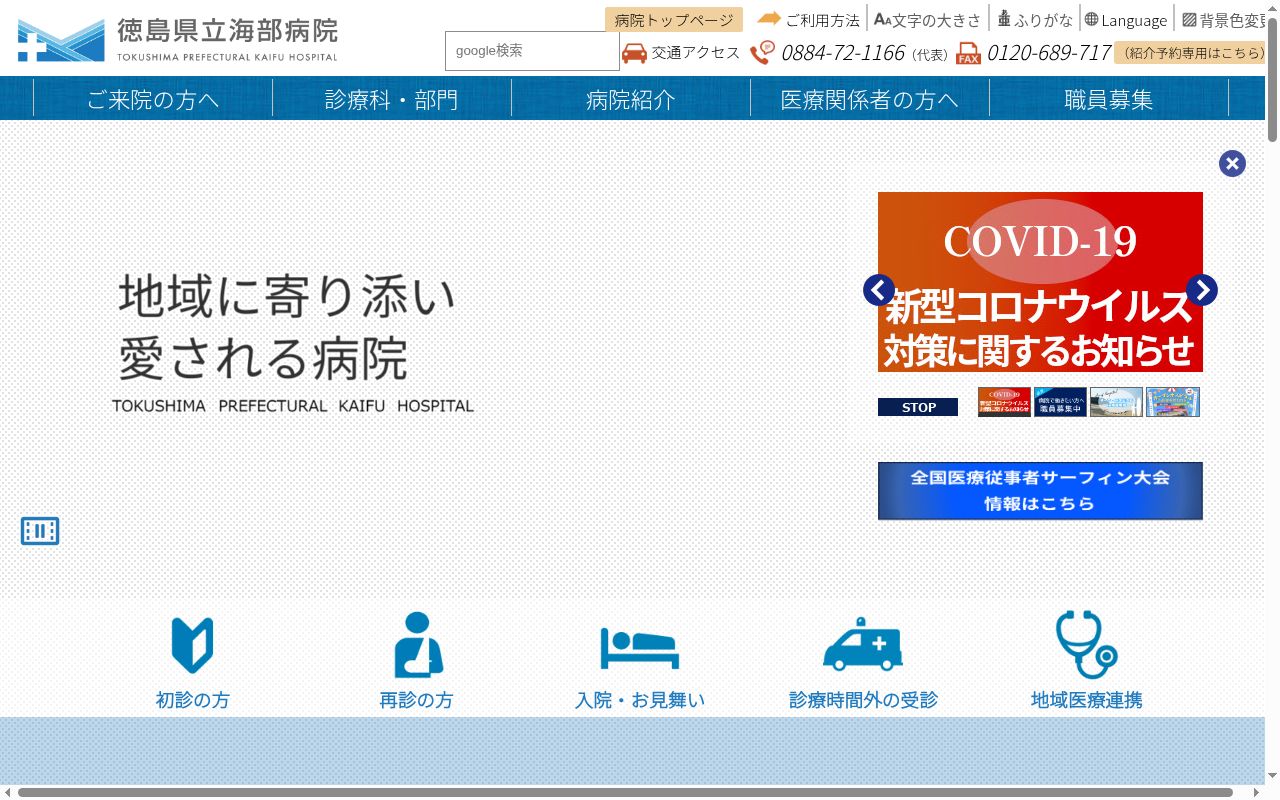Image resolution: width=1280 pixels, height=800 pixels.
Task: Click the 初診の方 beginner mark icon
Action: pos(193,646)
